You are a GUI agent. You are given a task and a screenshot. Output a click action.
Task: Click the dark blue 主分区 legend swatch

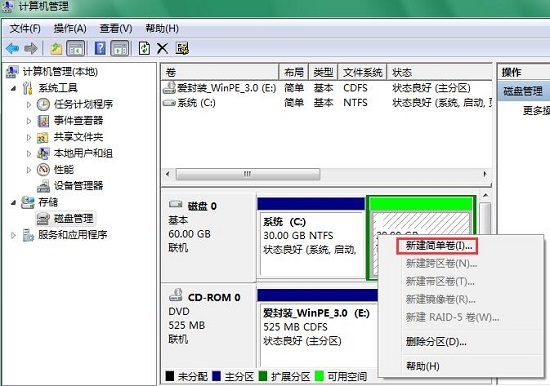tap(217, 376)
